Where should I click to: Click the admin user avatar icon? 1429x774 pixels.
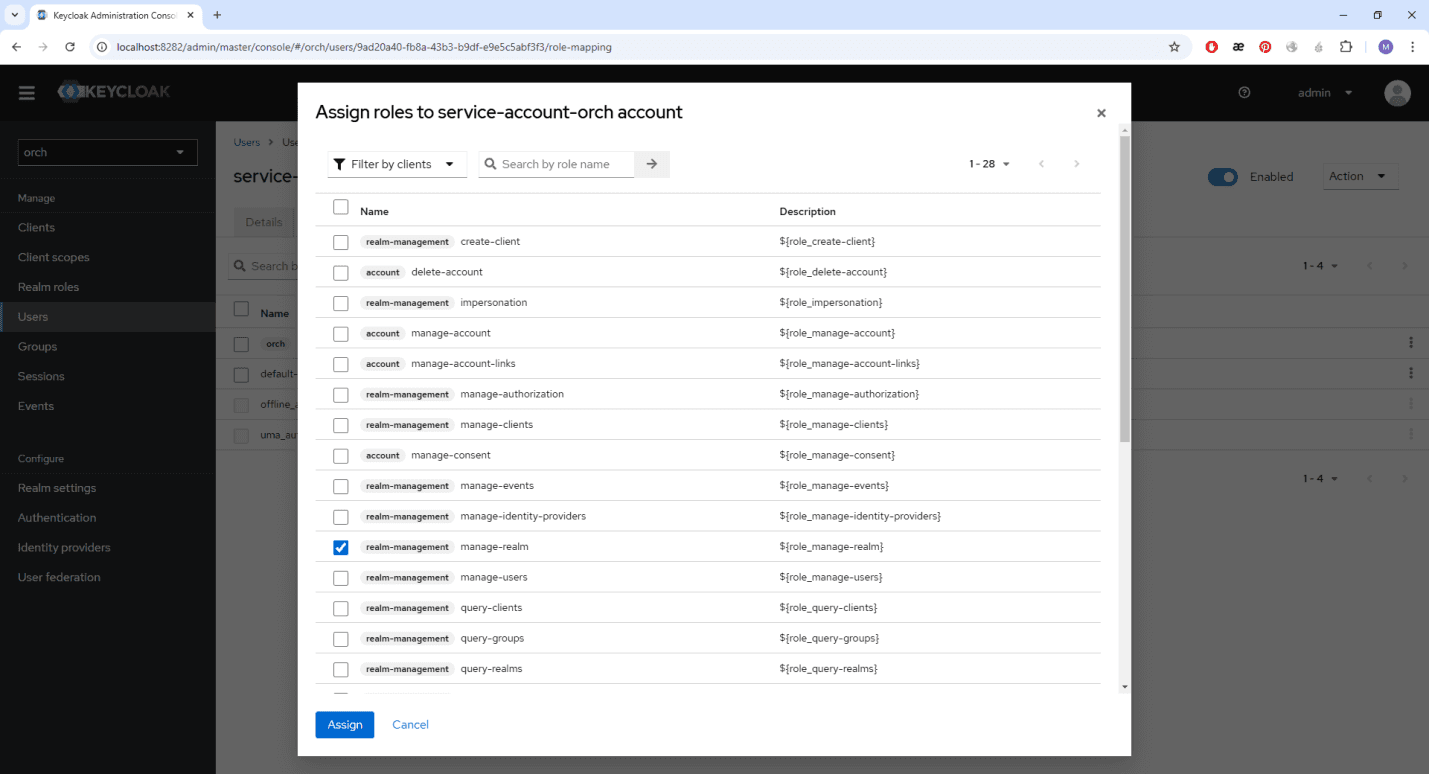point(1397,93)
